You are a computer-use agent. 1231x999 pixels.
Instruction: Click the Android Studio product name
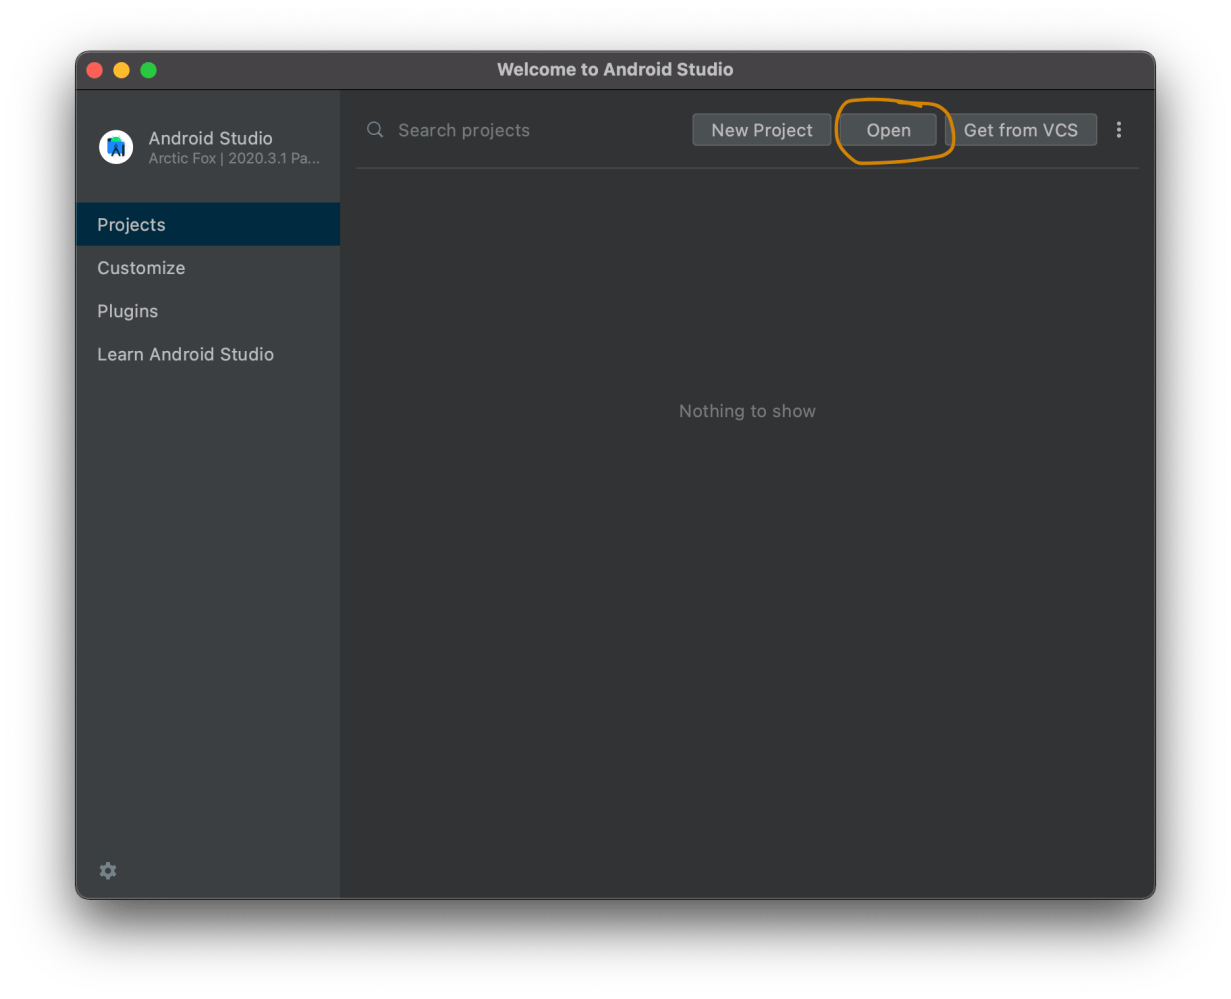click(x=210, y=138)
